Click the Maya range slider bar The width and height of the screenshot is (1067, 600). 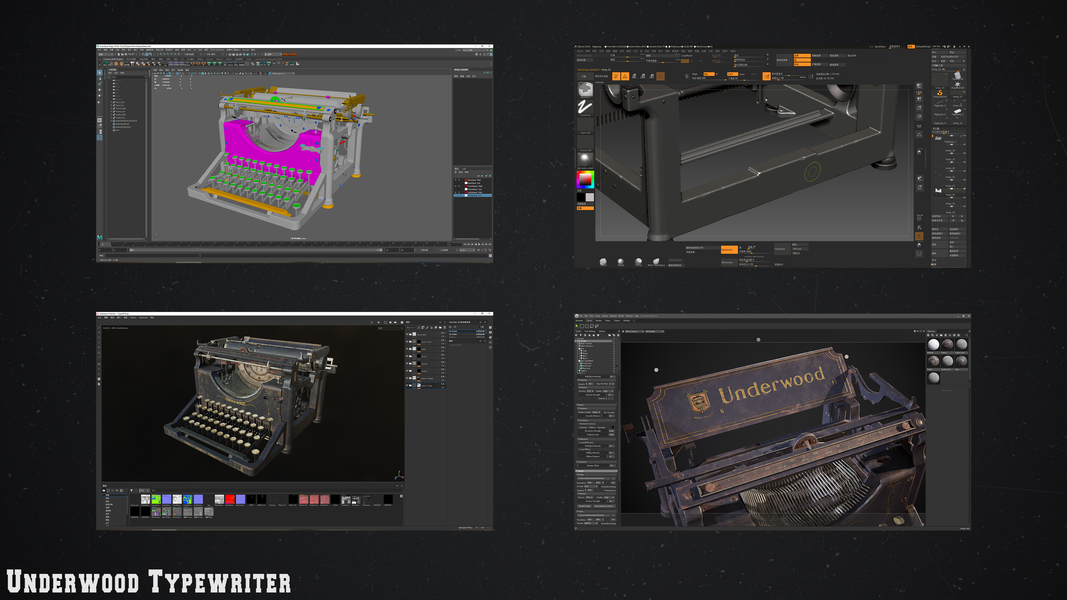[255, 250]
